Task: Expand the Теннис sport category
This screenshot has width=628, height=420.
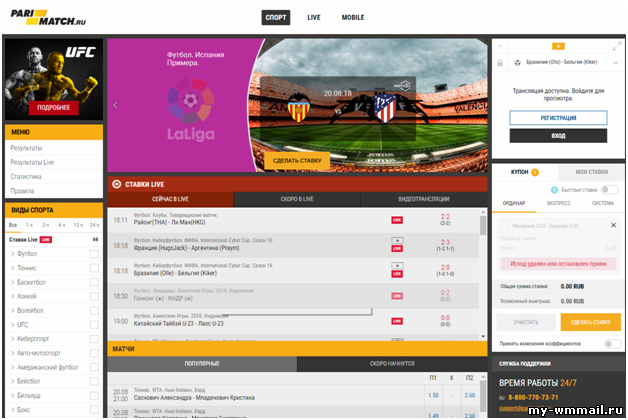Action: coord(12,268)
